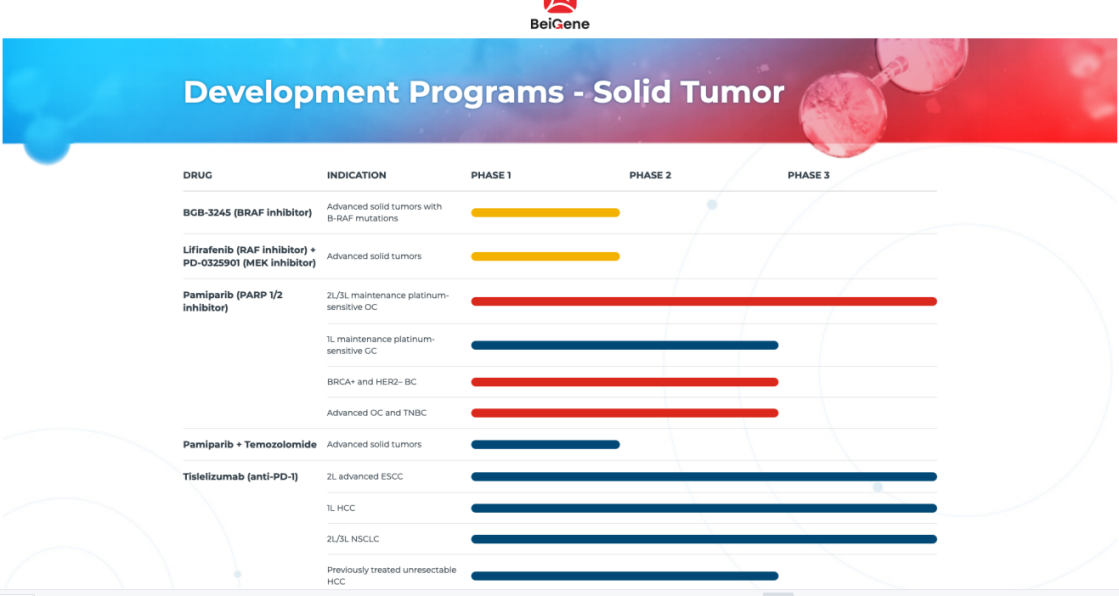This screenshot has height=596, width=1119.
Task: Click '1L HCC' indication
Action: [341, 508]
